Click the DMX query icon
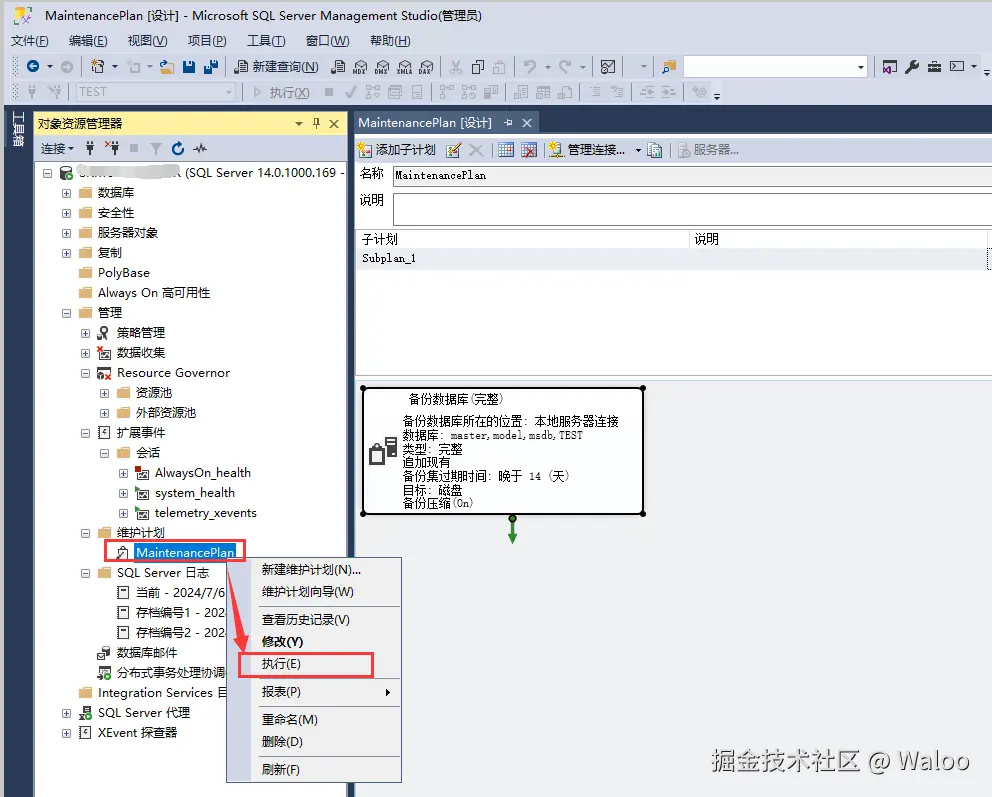This screenshot has width=992, height=797. [382, 66]
